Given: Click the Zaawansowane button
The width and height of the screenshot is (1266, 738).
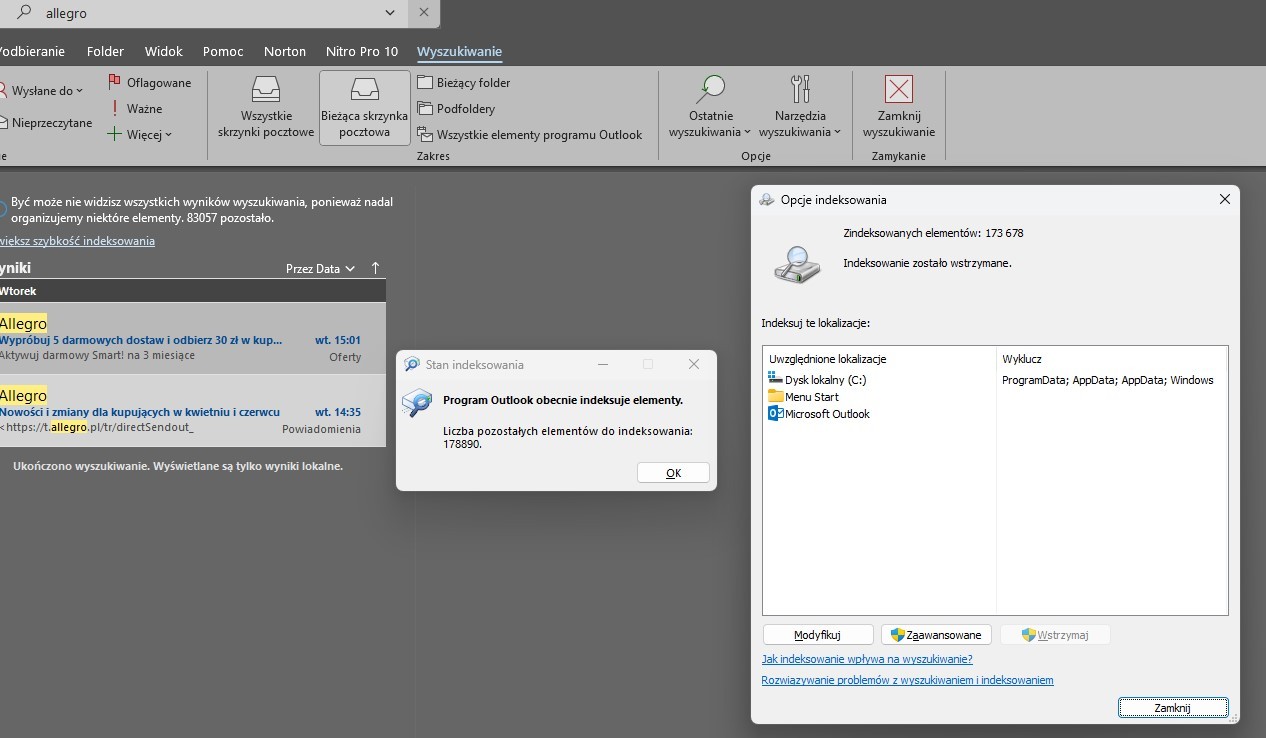Looking at the screenshot, I should [x=937, y=635].
